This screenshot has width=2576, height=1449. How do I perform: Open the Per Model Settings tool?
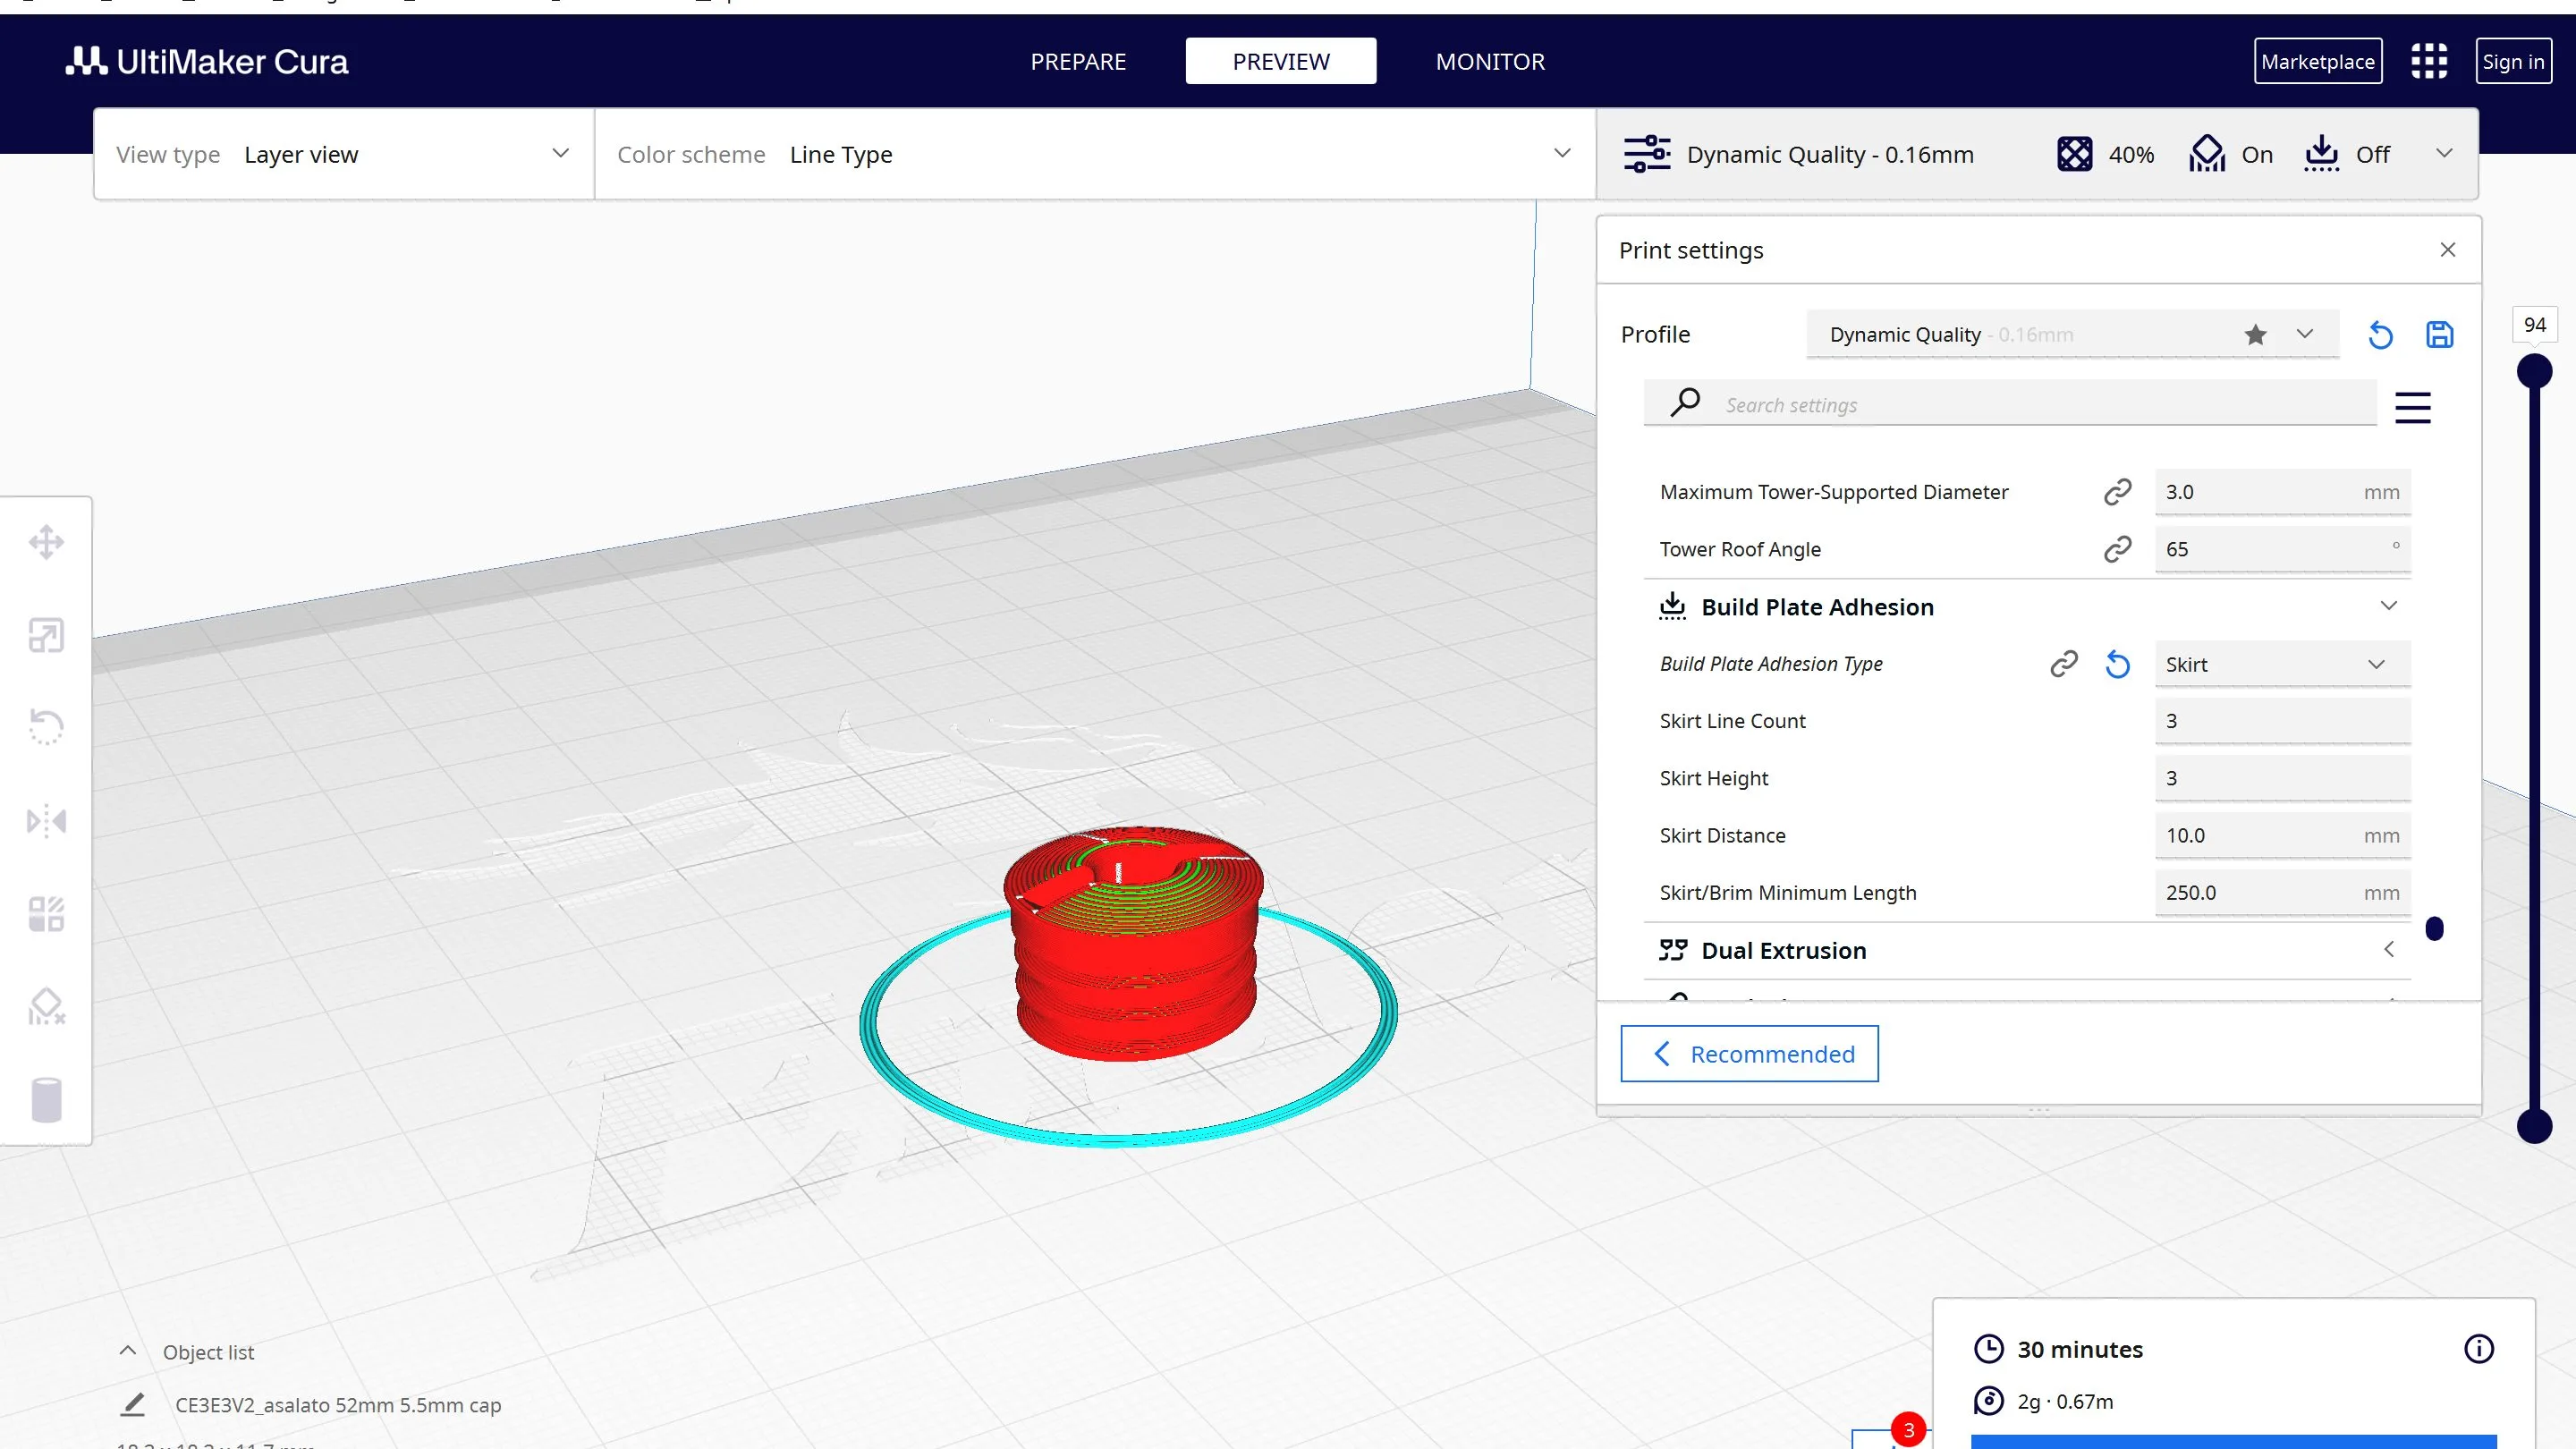[x=46, y=914]
